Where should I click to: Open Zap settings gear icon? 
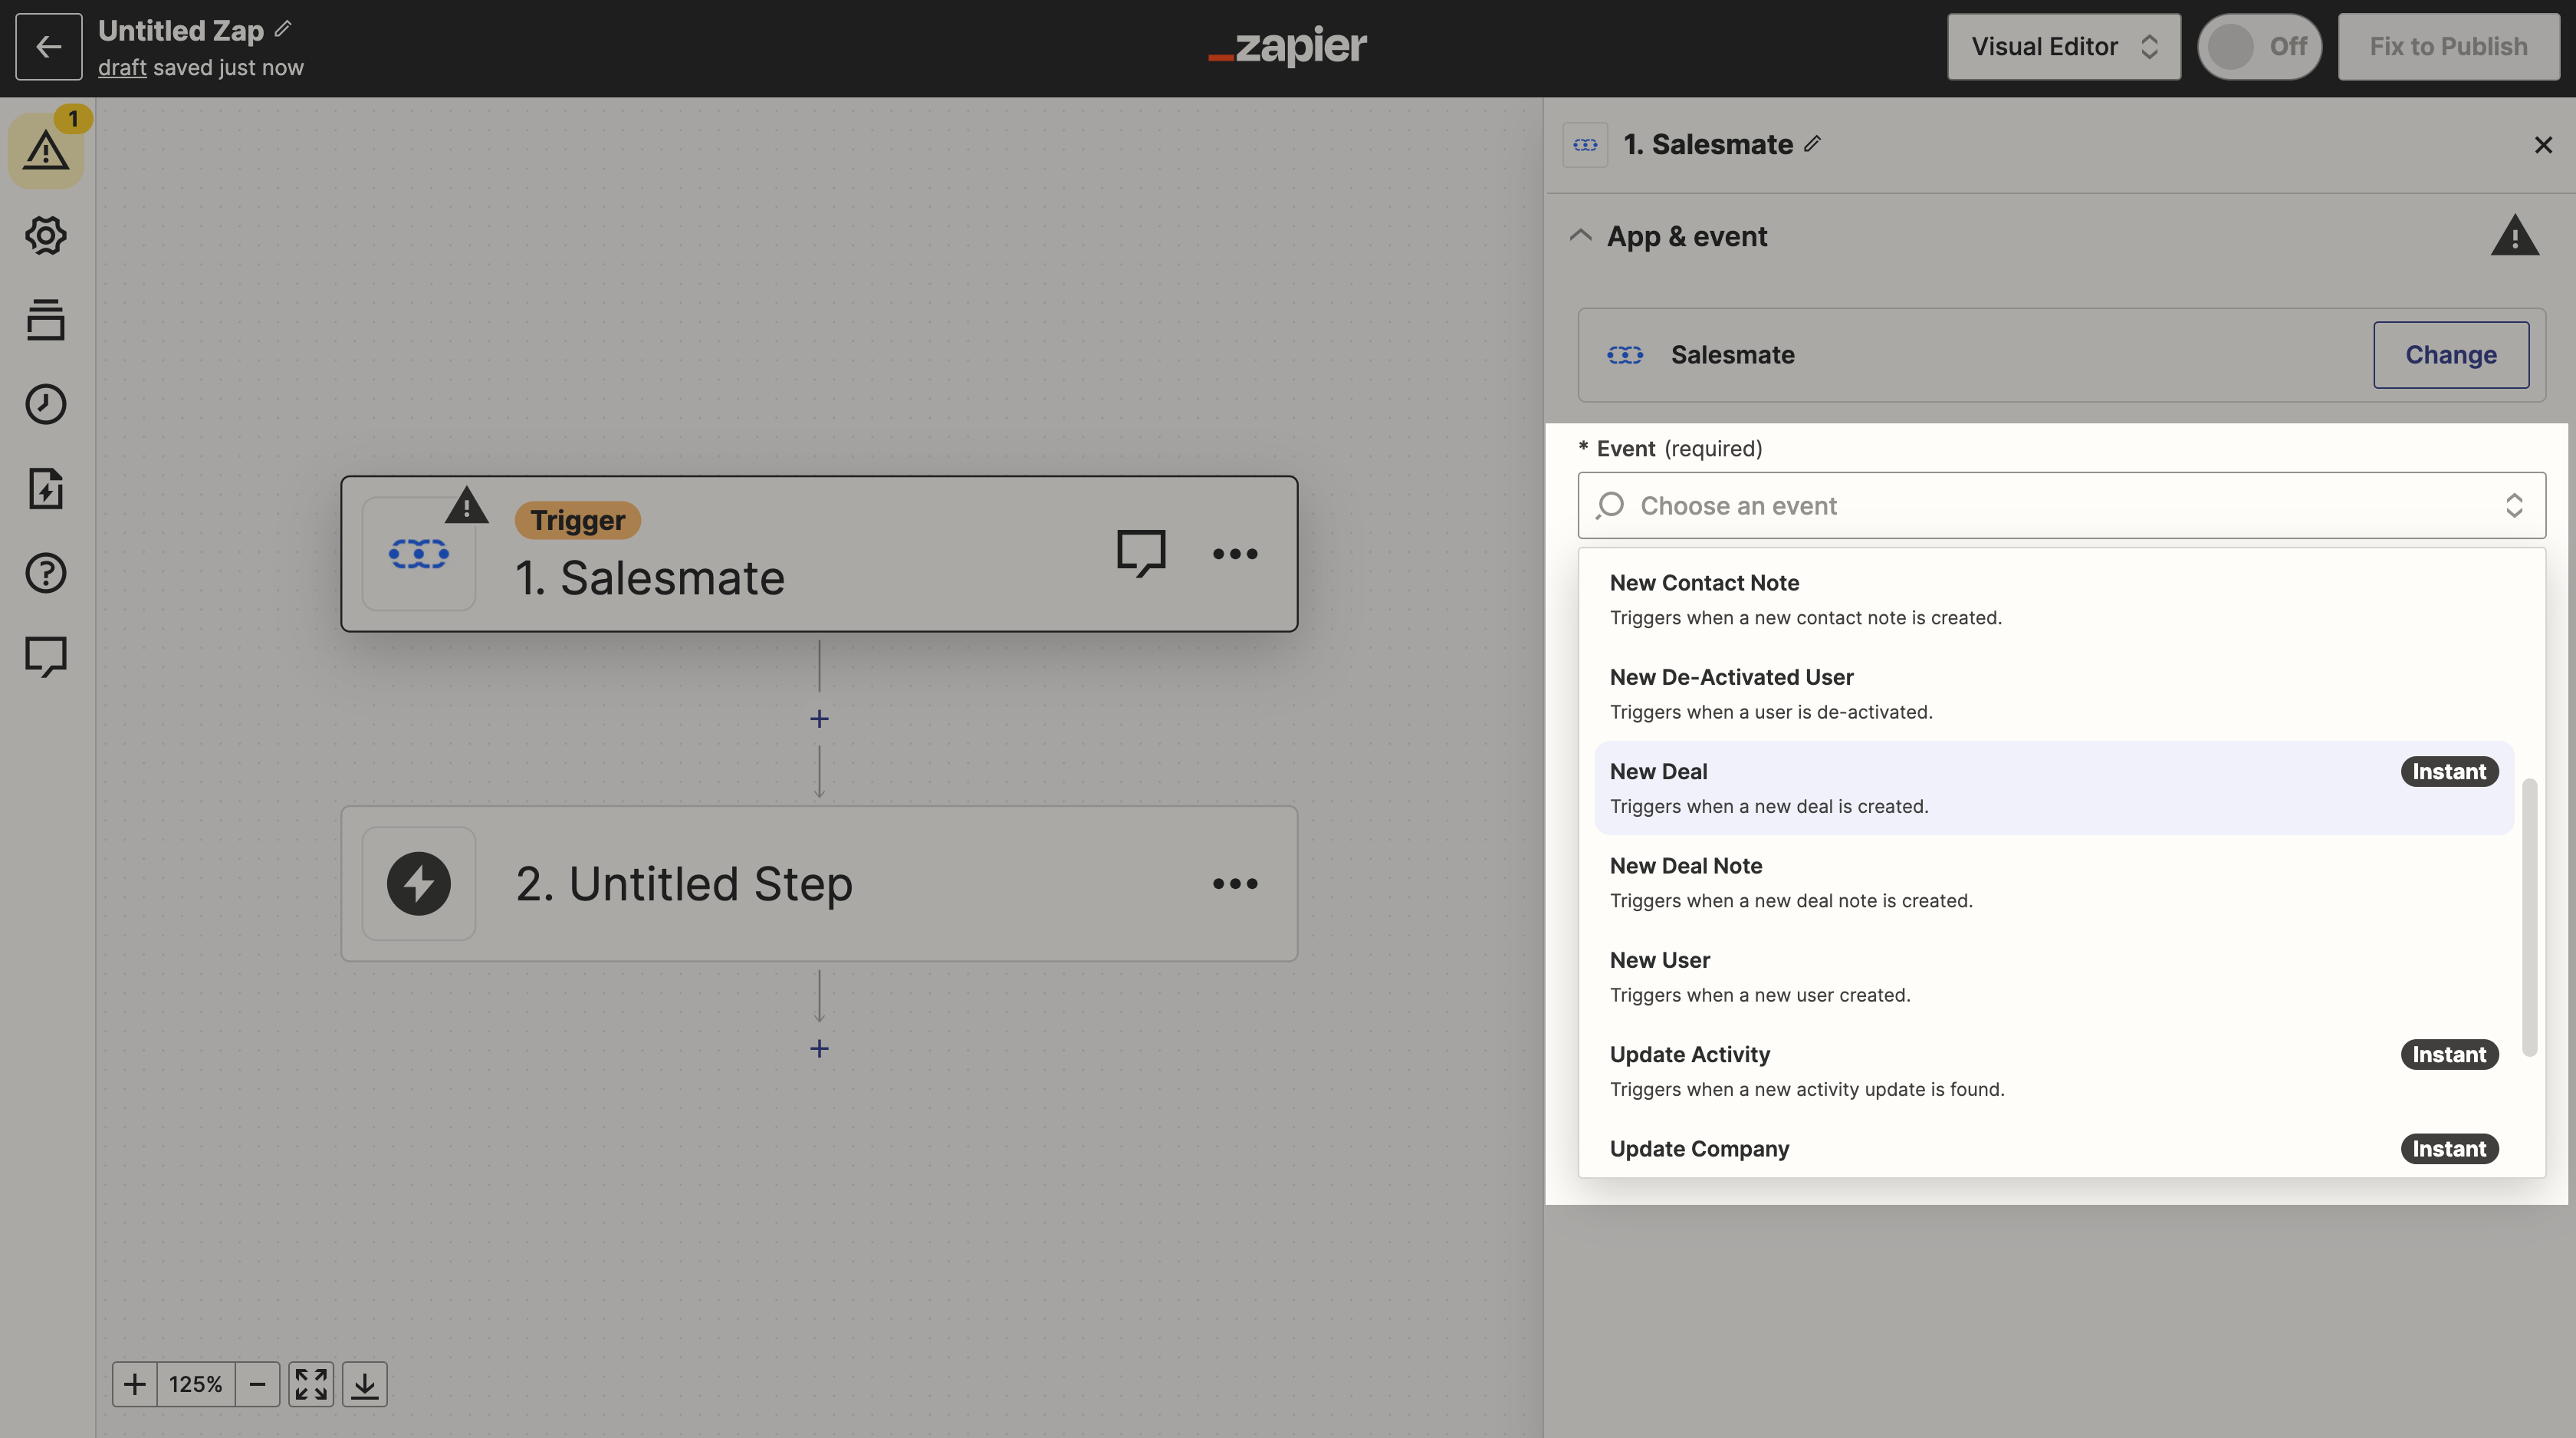[x=46, y=235]
